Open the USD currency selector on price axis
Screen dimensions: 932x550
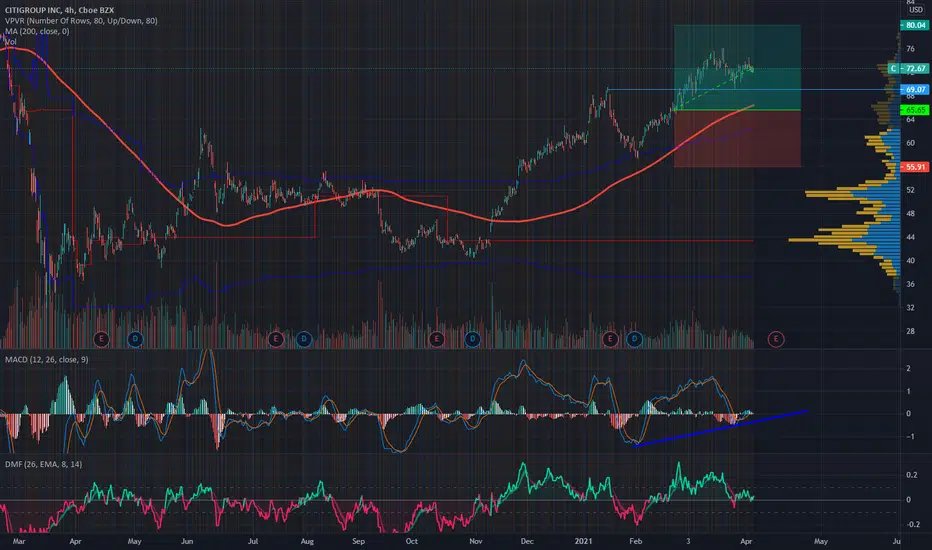[915, 10]
